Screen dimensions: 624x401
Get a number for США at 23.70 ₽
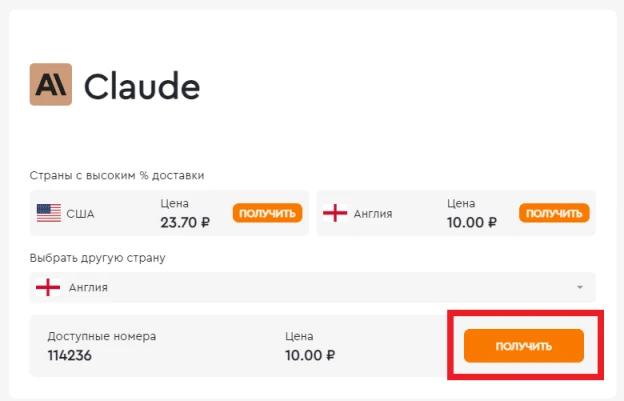coord(267,213)
